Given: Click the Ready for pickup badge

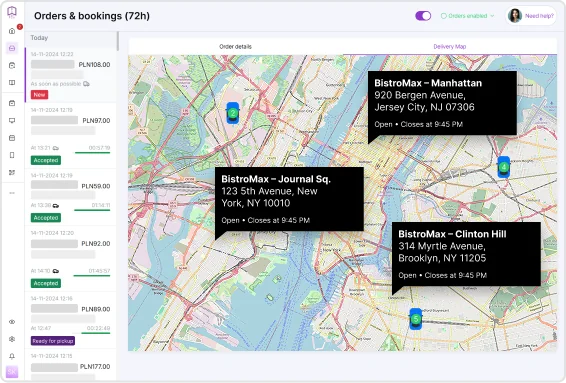Looking at the screenshot, I should [53, 341].
